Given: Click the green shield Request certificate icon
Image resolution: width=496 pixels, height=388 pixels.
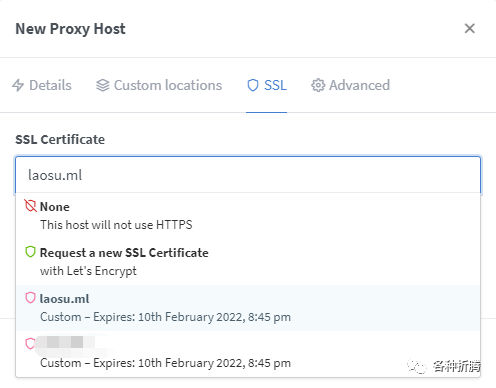Looking at the screenshot, I should point(30,252).
